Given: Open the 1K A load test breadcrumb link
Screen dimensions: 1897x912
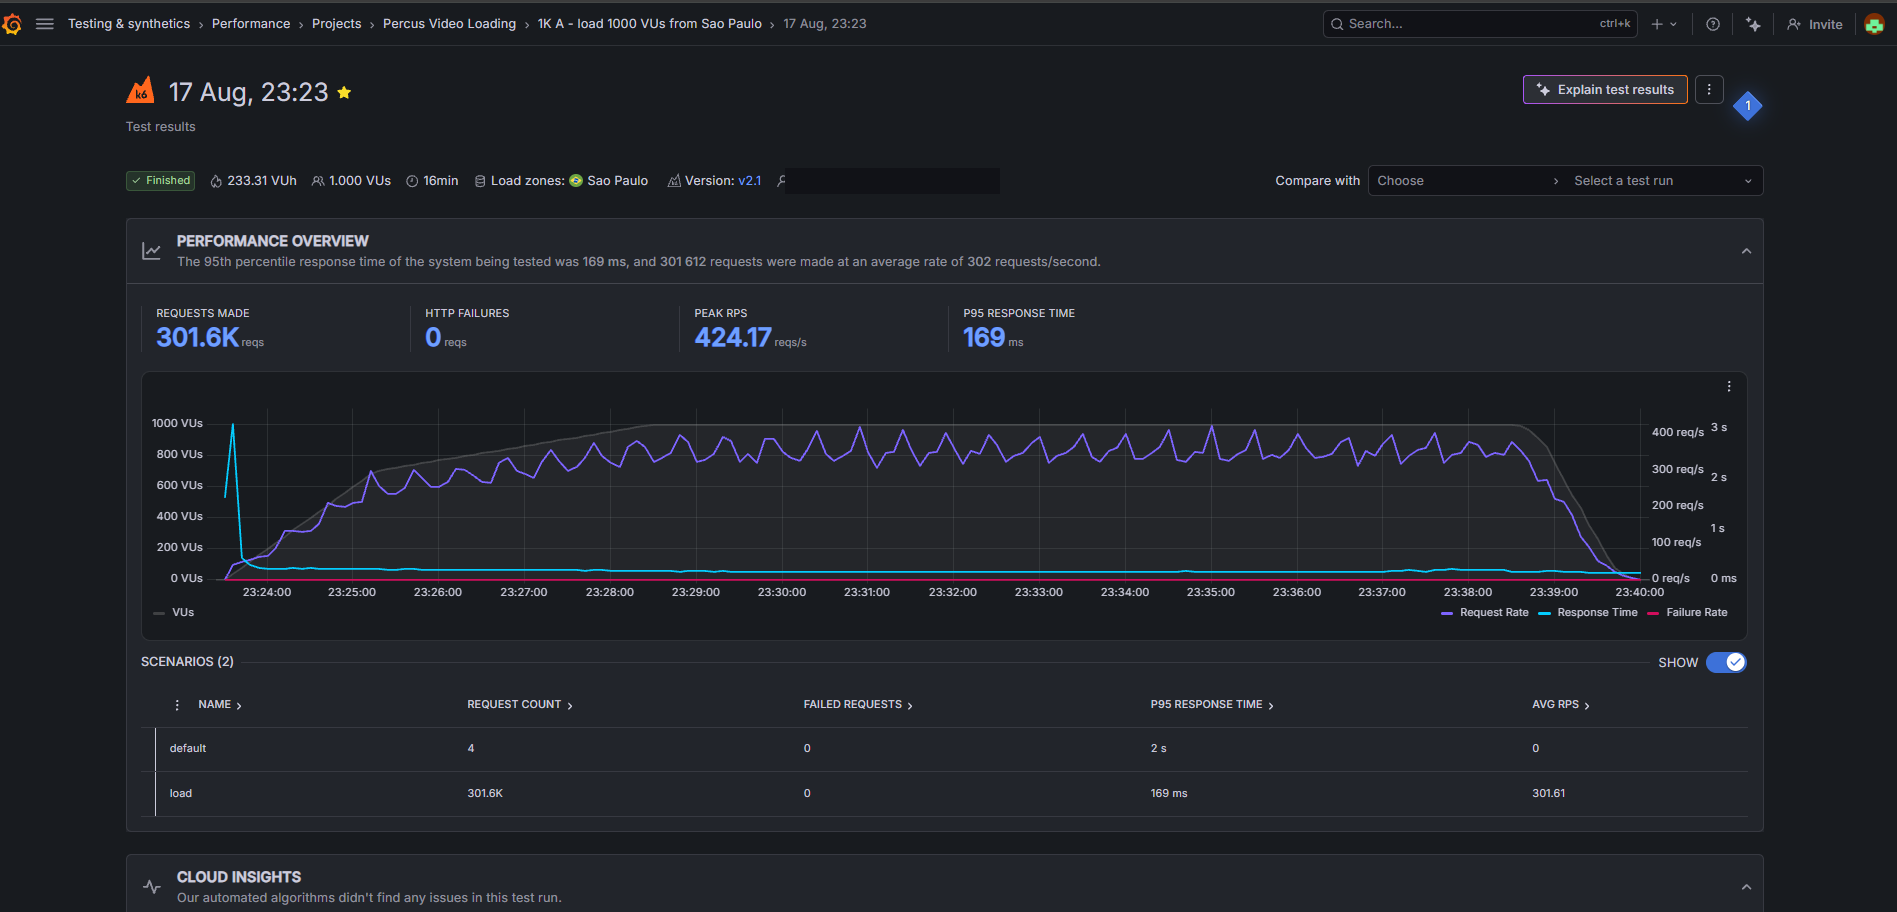Looking at the screenshot, I should [x=650, y=24].
